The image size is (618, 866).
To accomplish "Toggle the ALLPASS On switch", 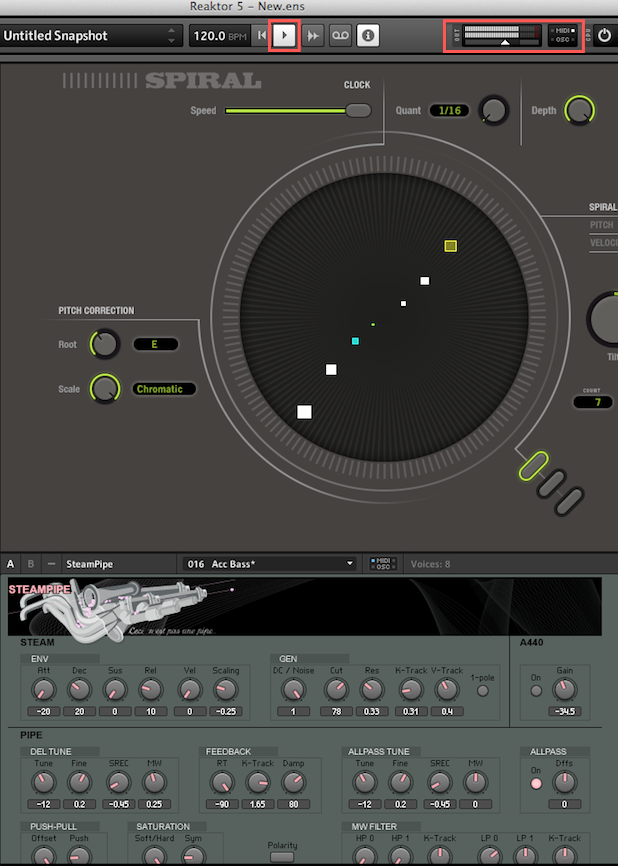I will pyautogui.click(x=536, y=782).
